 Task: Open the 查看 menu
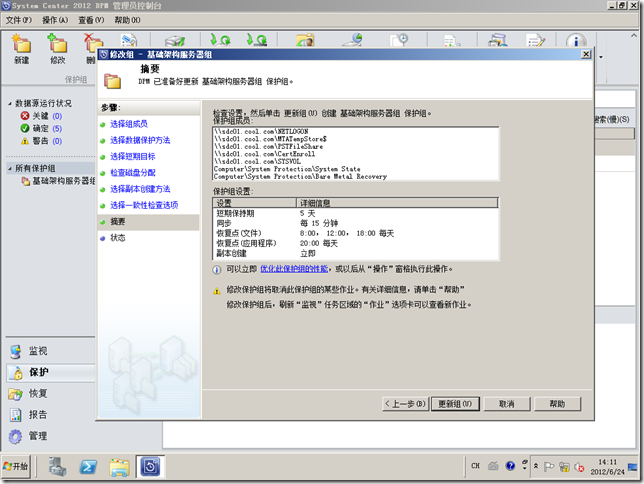[x=91, y=20]
